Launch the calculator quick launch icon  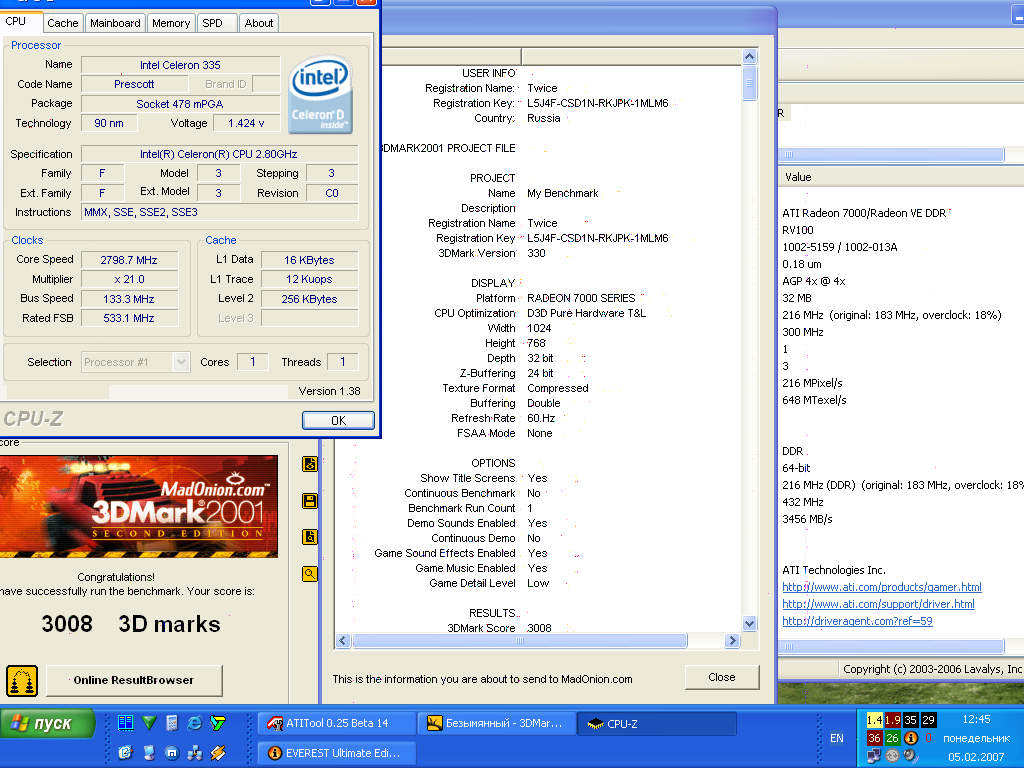point(172,722)
